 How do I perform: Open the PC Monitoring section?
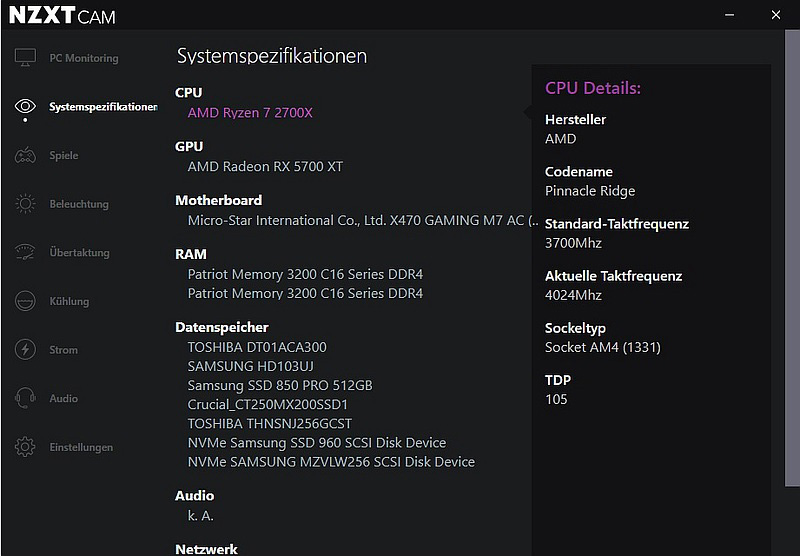click(84, 58)
